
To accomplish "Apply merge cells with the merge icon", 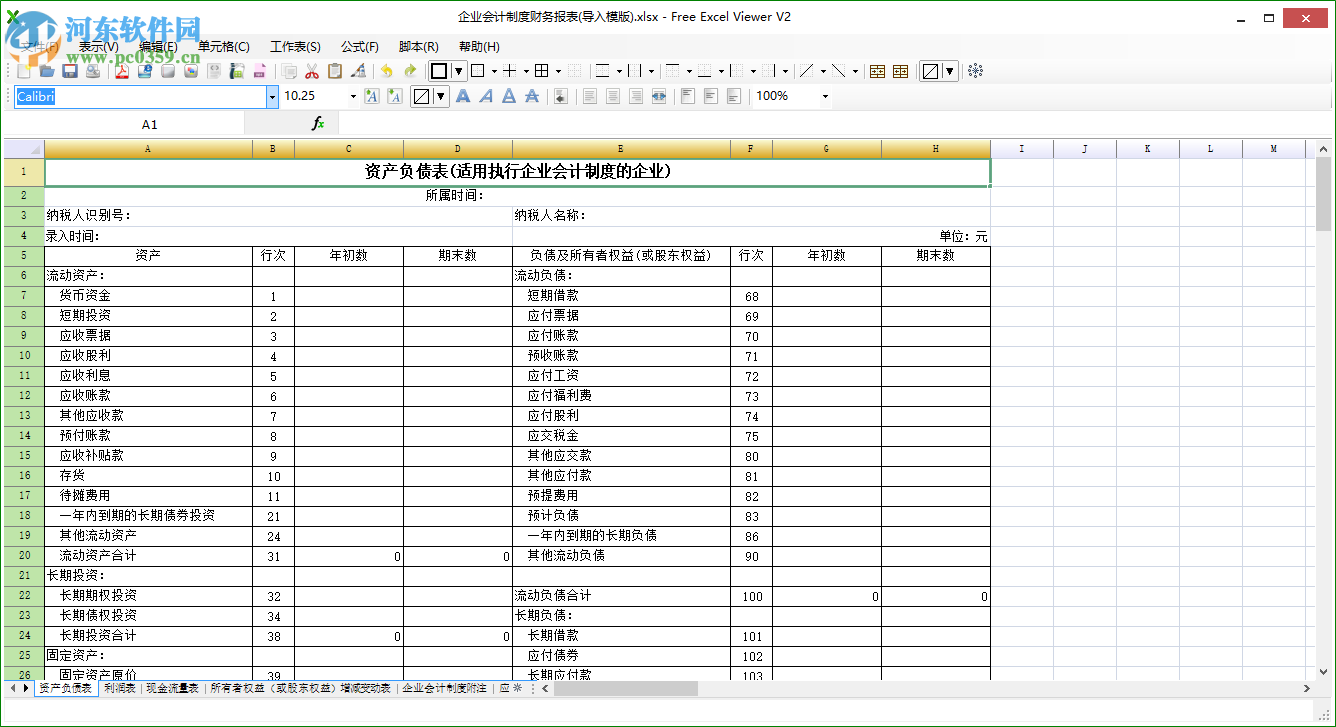I will (878, 70).
